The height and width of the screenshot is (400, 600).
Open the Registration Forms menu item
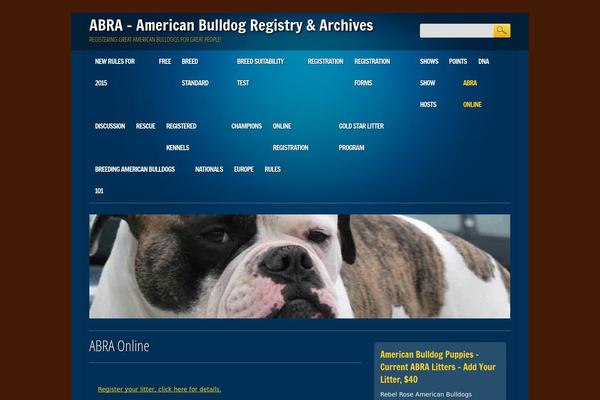372,72
